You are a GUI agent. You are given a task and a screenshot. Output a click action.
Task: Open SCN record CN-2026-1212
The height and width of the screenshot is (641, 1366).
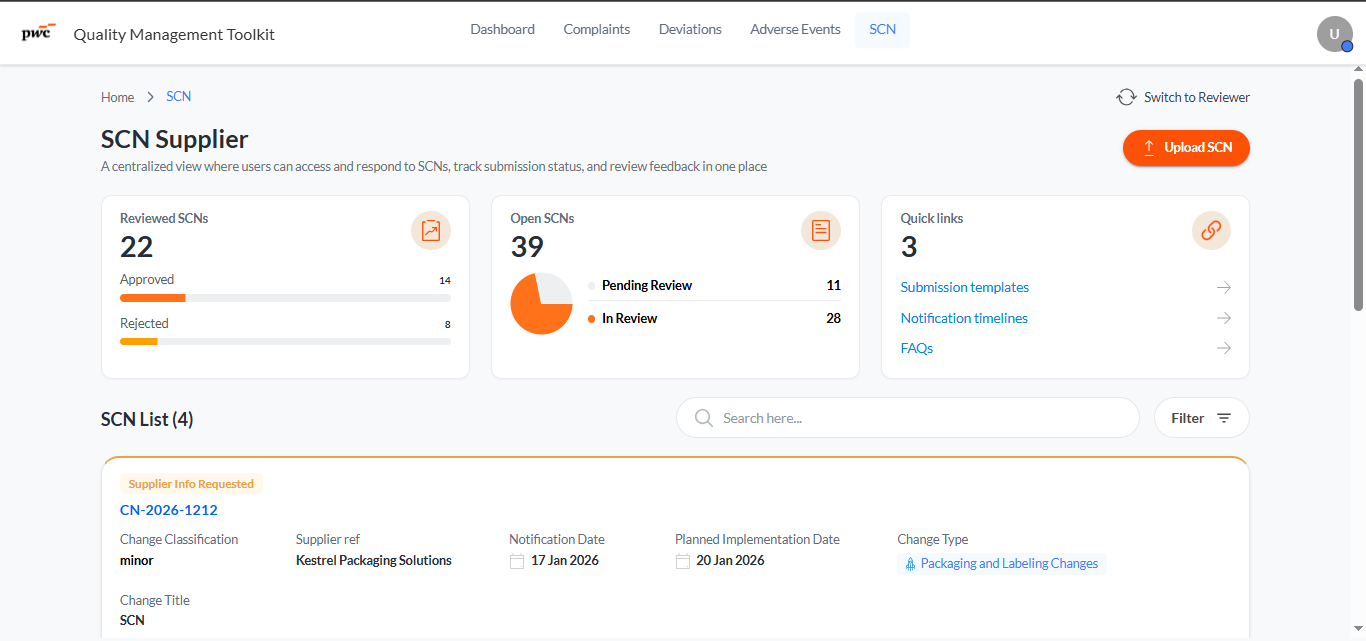click(x=169, y=510)
